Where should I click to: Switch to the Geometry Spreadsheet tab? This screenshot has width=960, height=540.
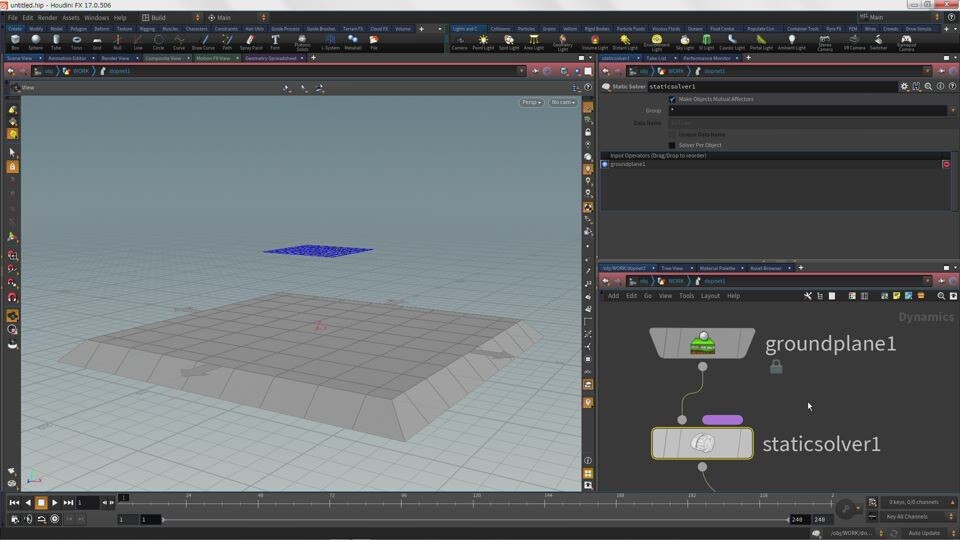click(x=270, y=58)
